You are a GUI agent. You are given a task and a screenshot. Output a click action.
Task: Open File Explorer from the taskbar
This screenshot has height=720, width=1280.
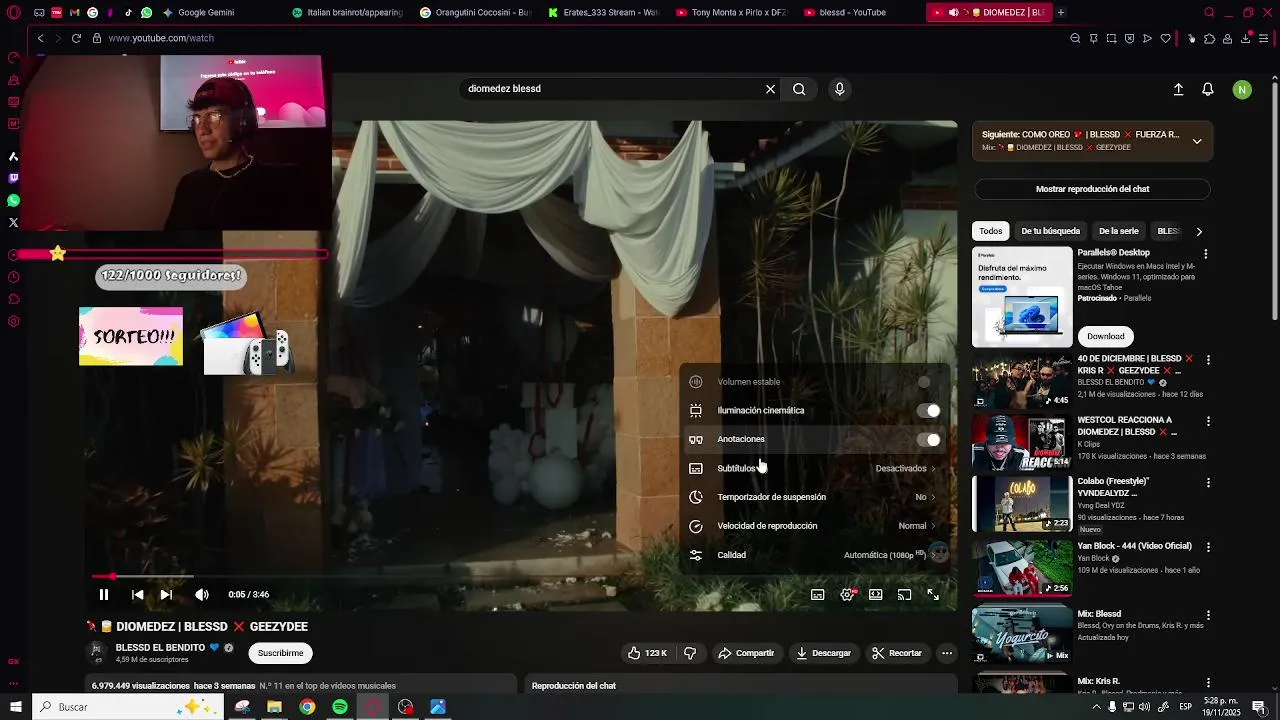274,707
